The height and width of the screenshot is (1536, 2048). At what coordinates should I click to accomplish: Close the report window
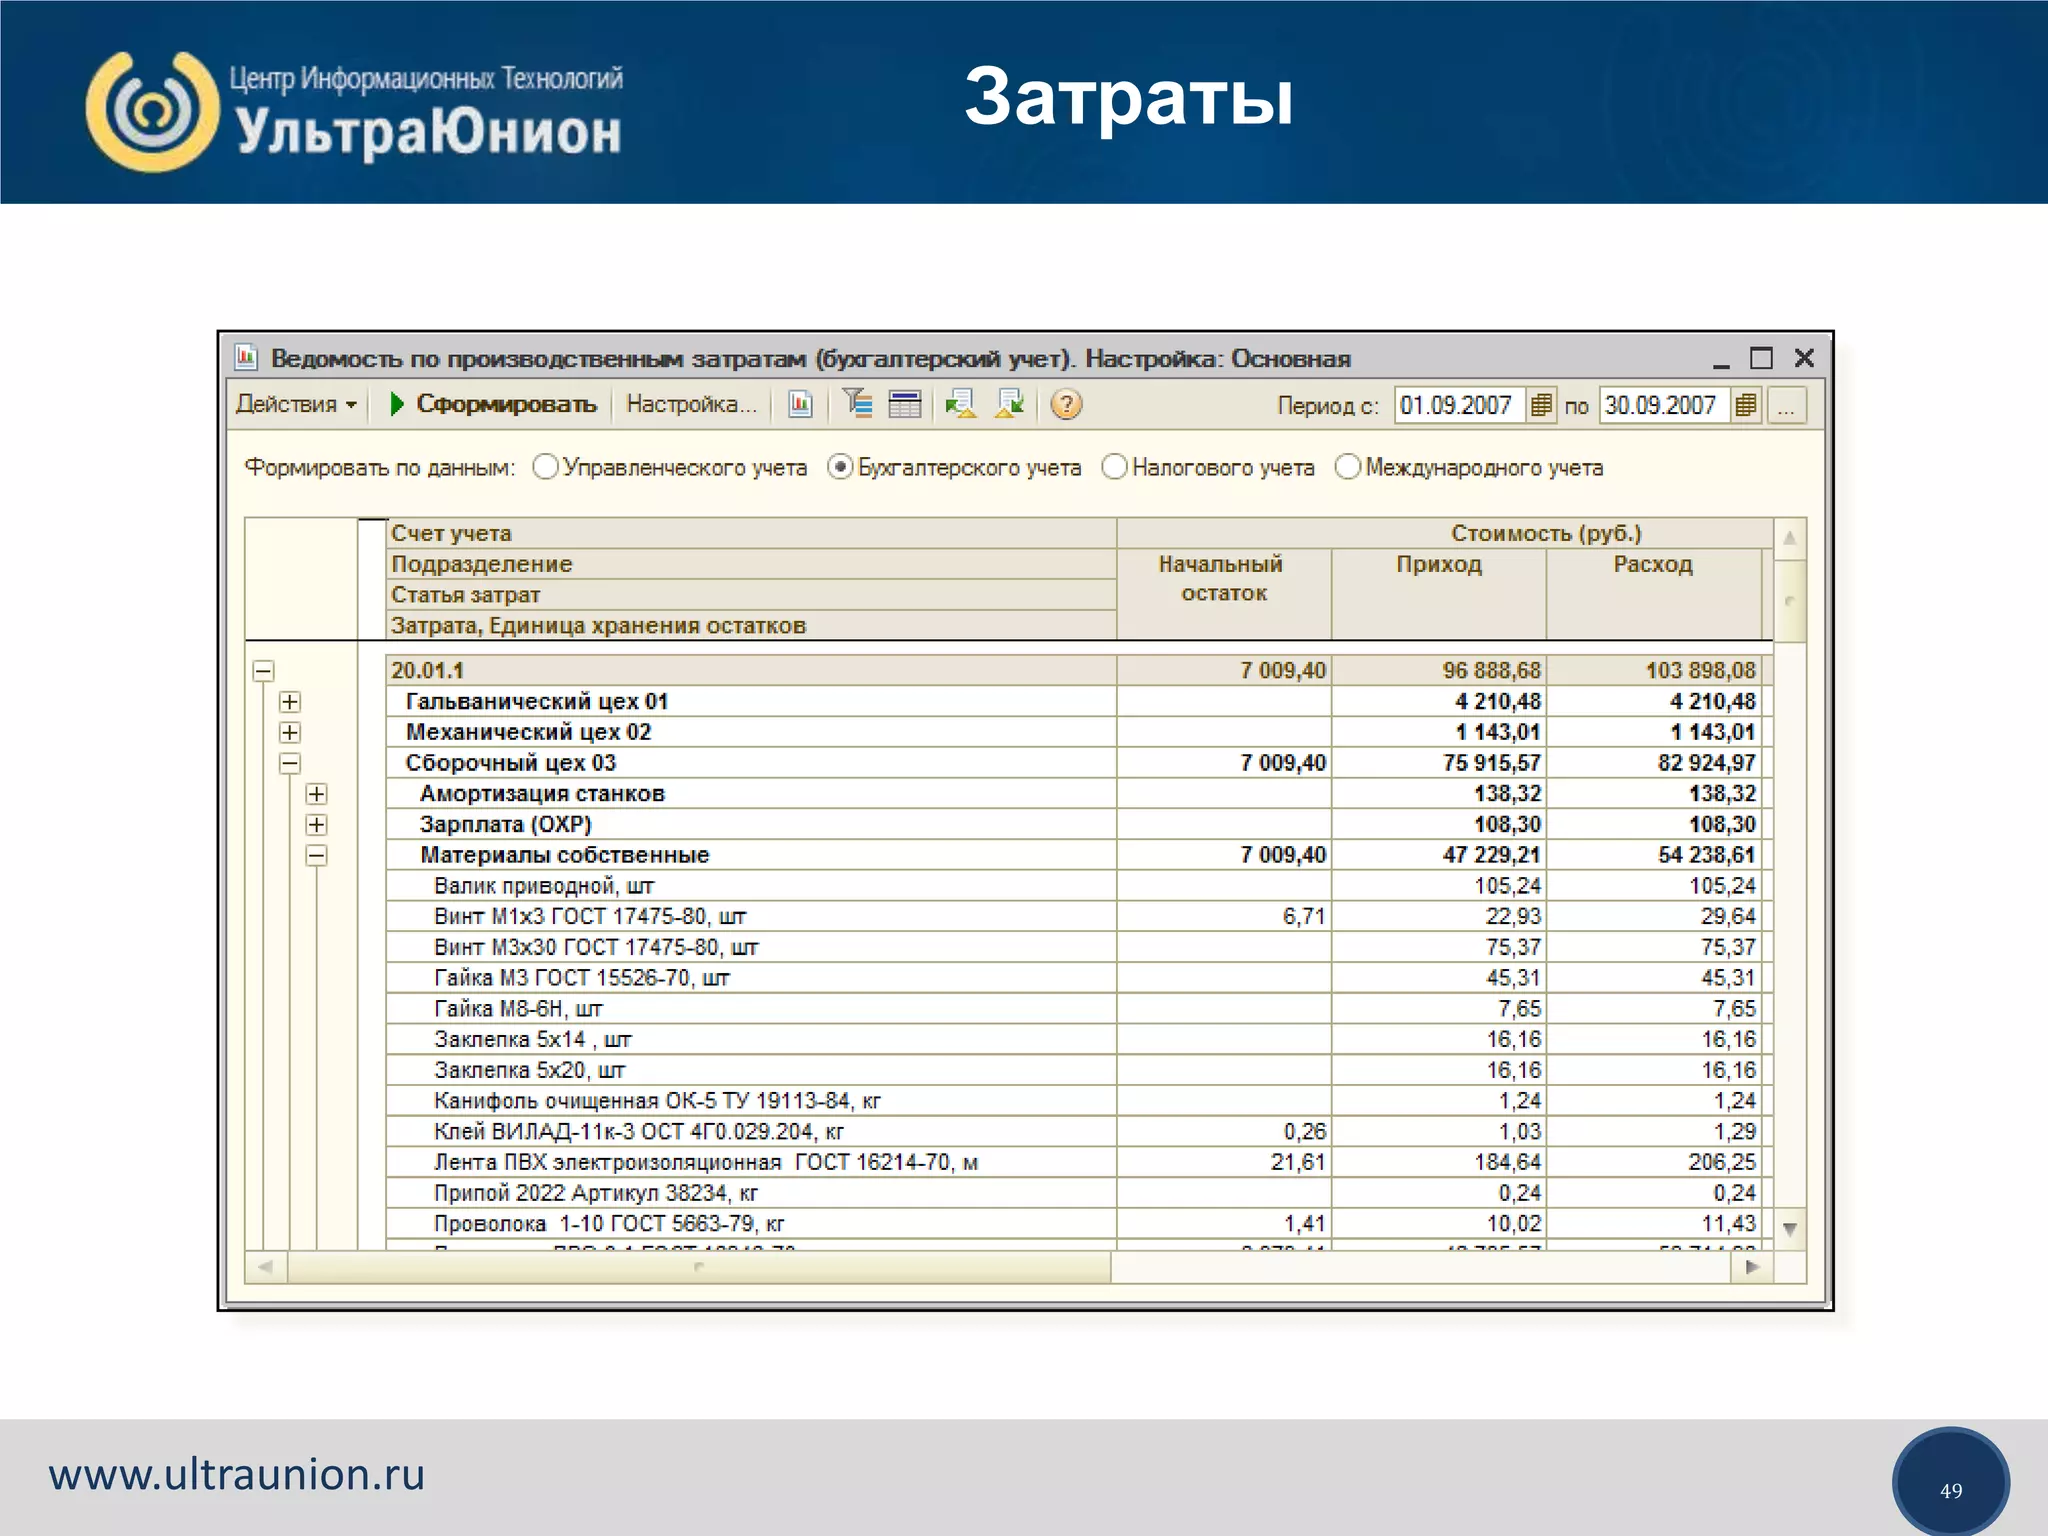[x=1804, y=358]
